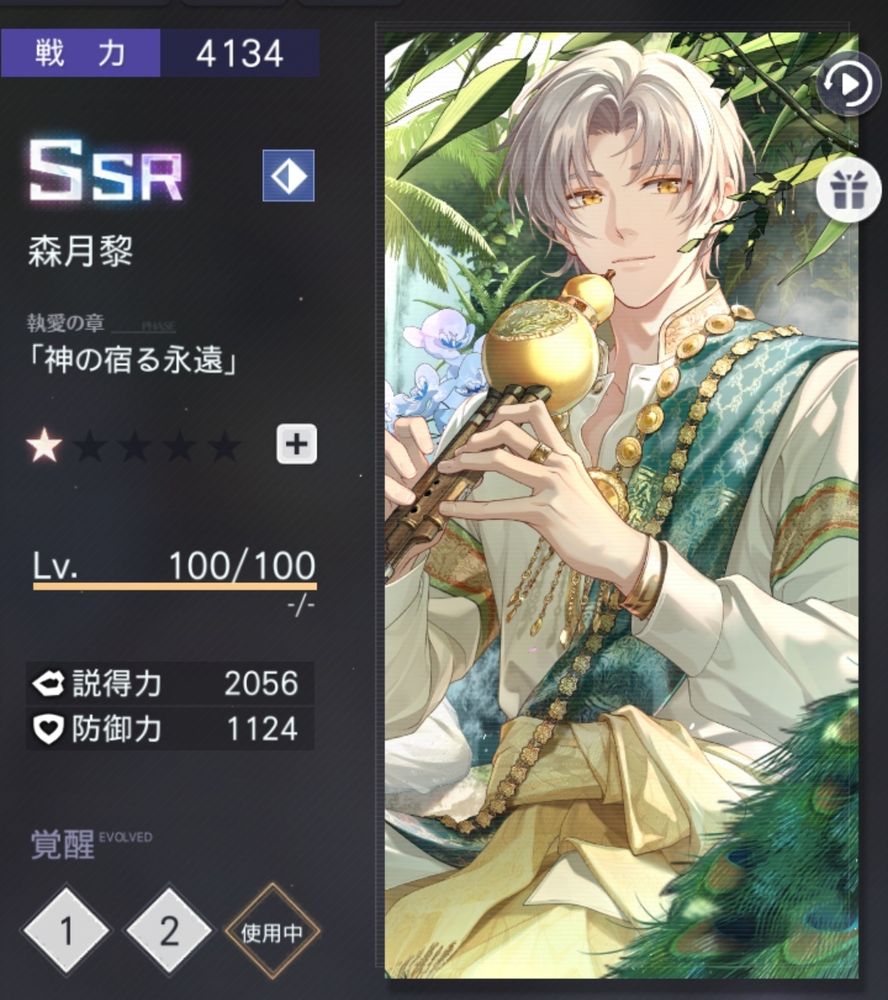Click the last empty star slot
The height and width of the screenshot is (1000, 888).
(225, 445)
